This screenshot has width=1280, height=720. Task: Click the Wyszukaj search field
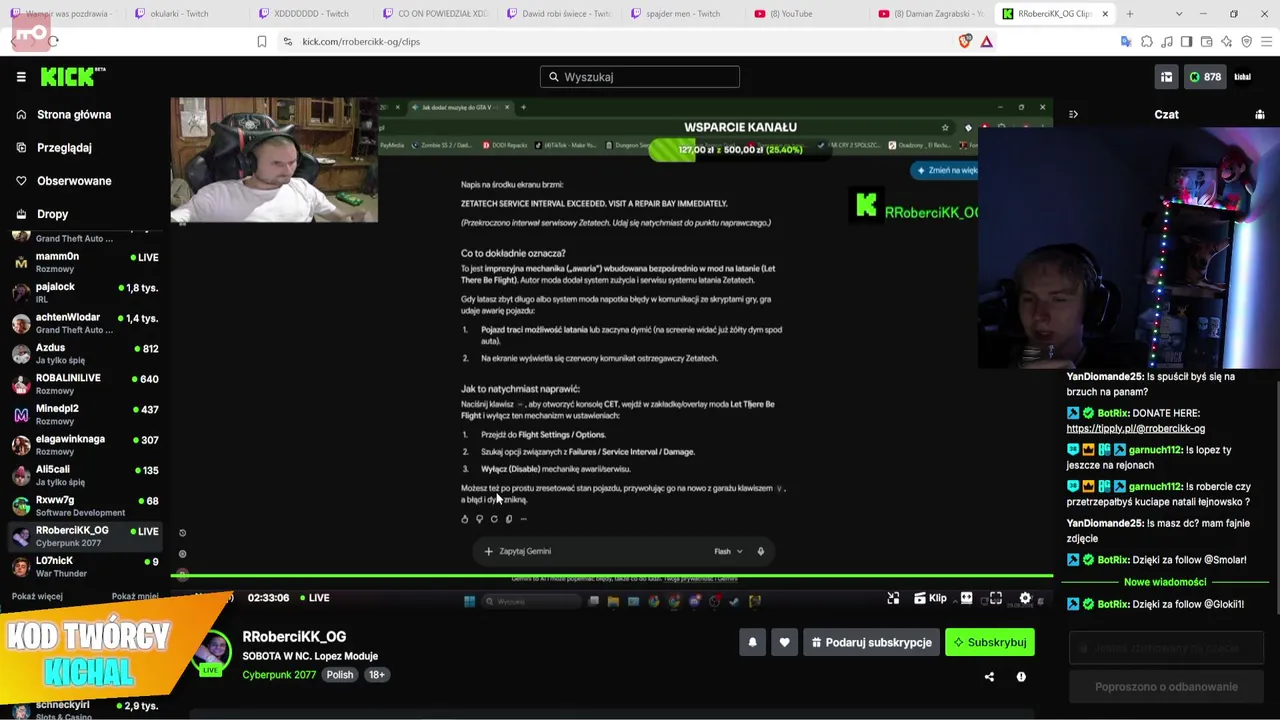[640, 77]
